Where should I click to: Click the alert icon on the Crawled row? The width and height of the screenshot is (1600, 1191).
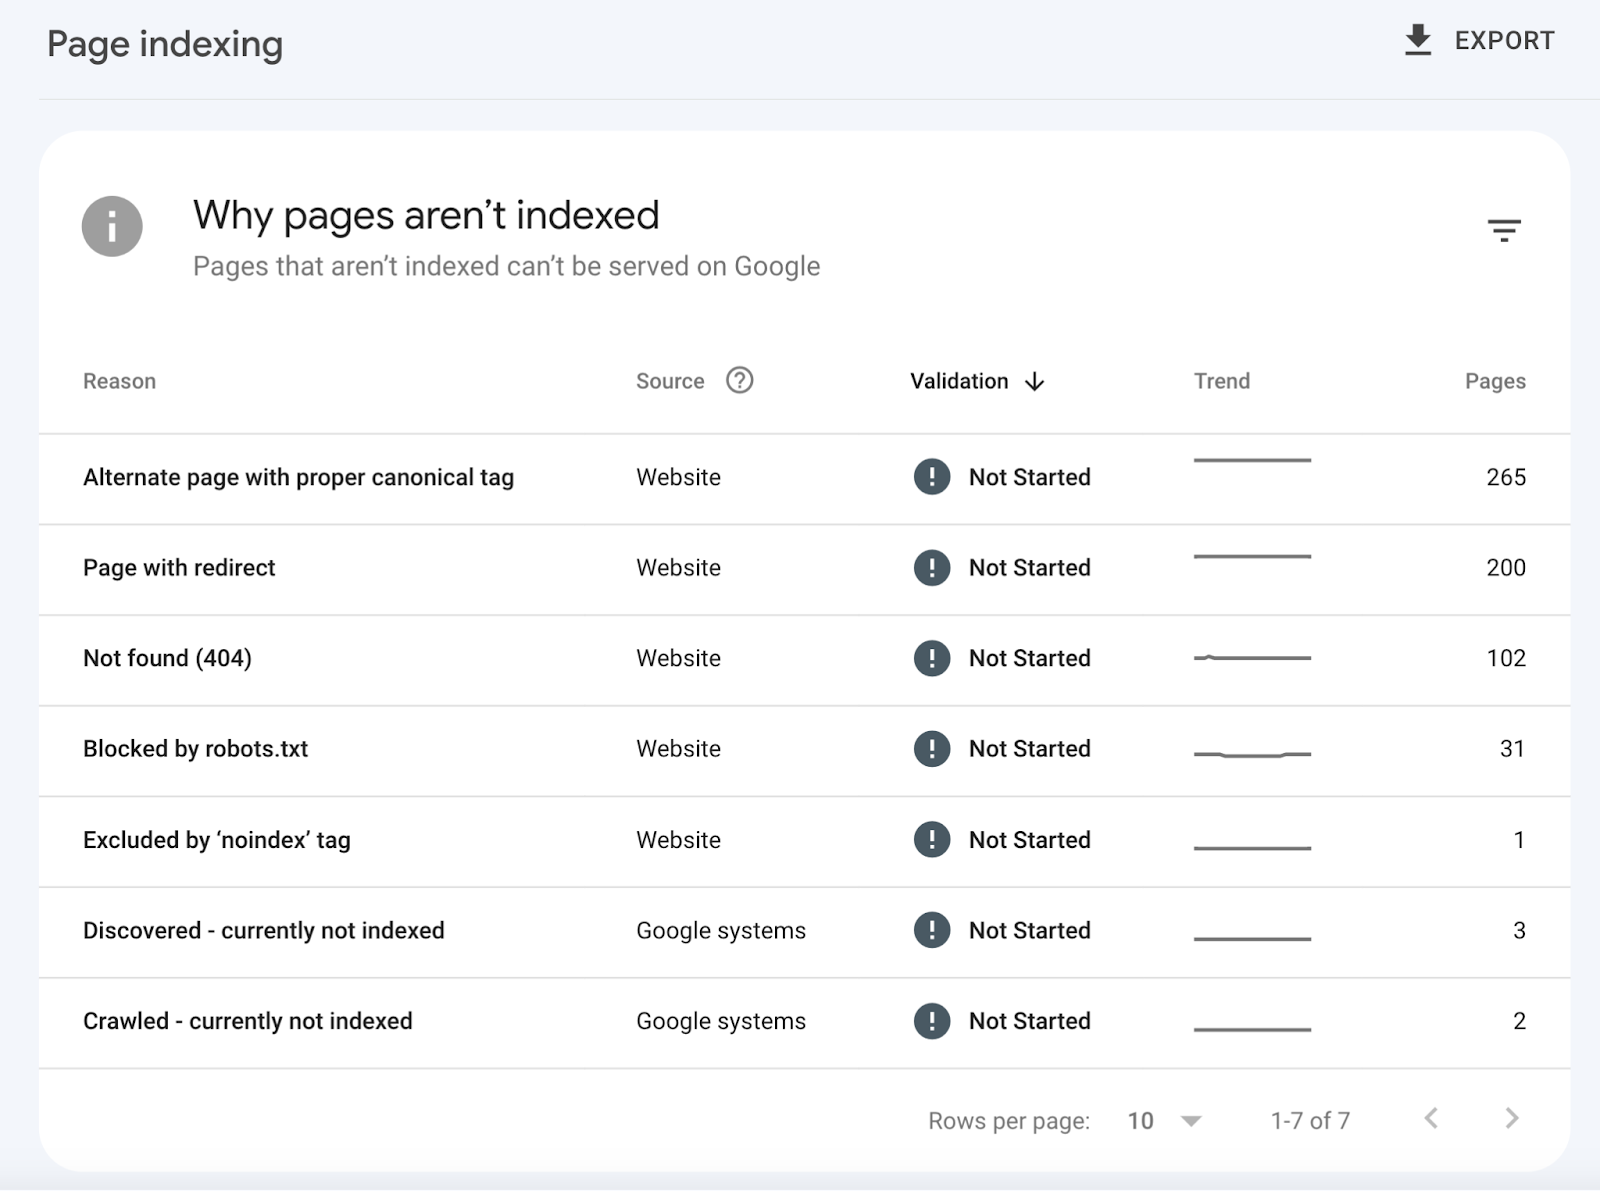click(931, 1021)
